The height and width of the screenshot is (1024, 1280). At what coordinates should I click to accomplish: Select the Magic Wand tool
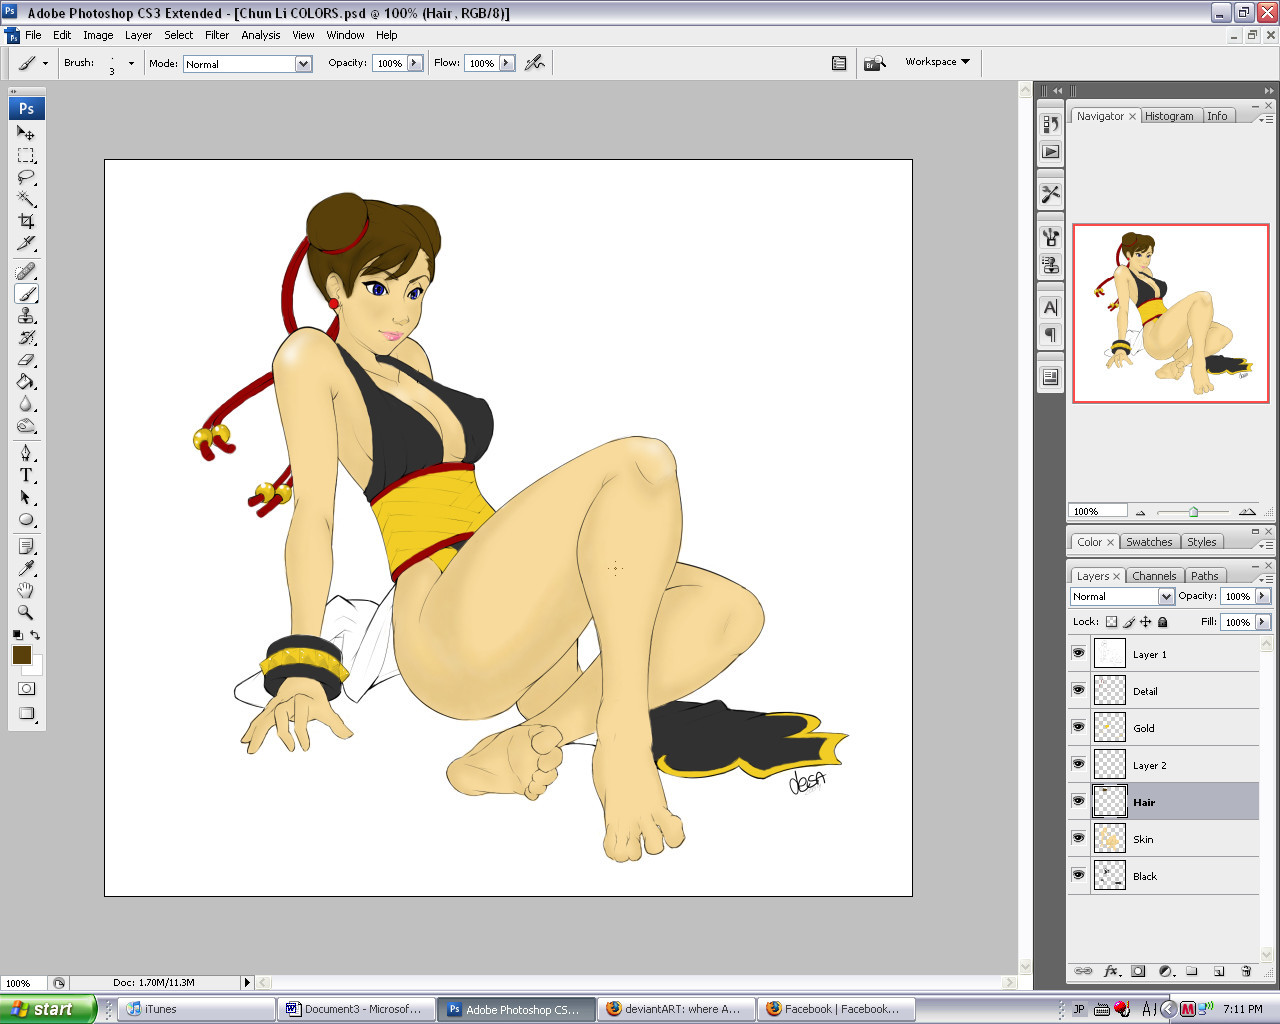click(26, 199)
